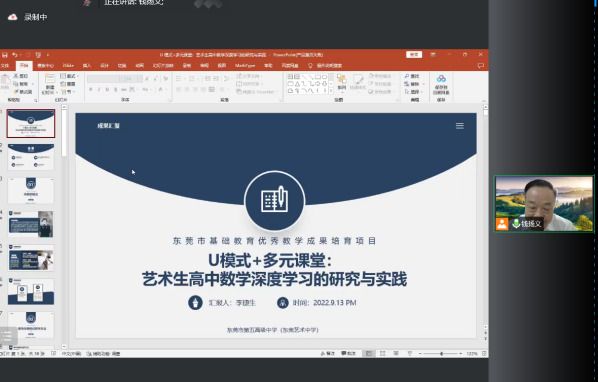The image size is (598, 382).
Task: Click the zoom slider in the status bar
Action: pyautogui.click(x=442, y=354)
